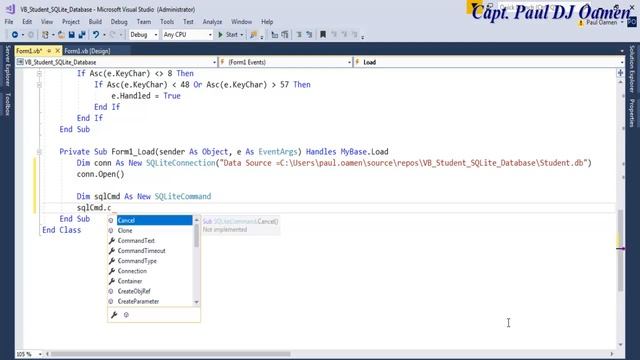Open the Undo history dropdown arrow
The height and width of the screenshot is (360, 640).
tap(104, 35)
